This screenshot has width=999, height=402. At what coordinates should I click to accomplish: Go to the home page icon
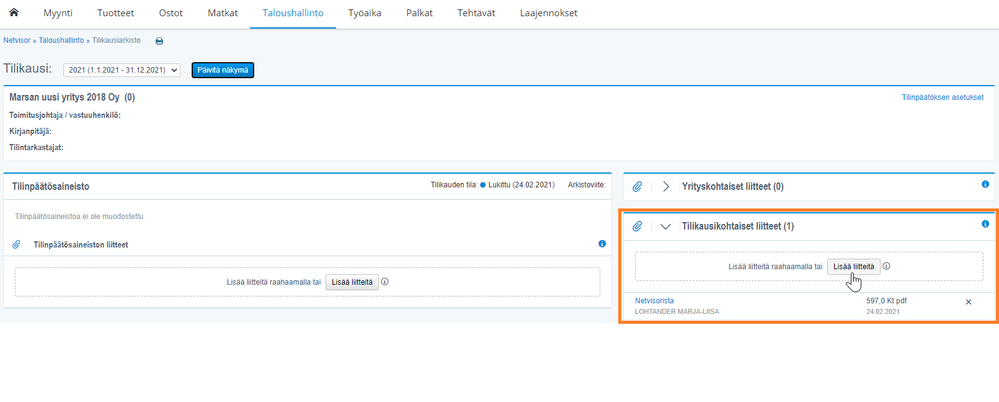[14, 13]
